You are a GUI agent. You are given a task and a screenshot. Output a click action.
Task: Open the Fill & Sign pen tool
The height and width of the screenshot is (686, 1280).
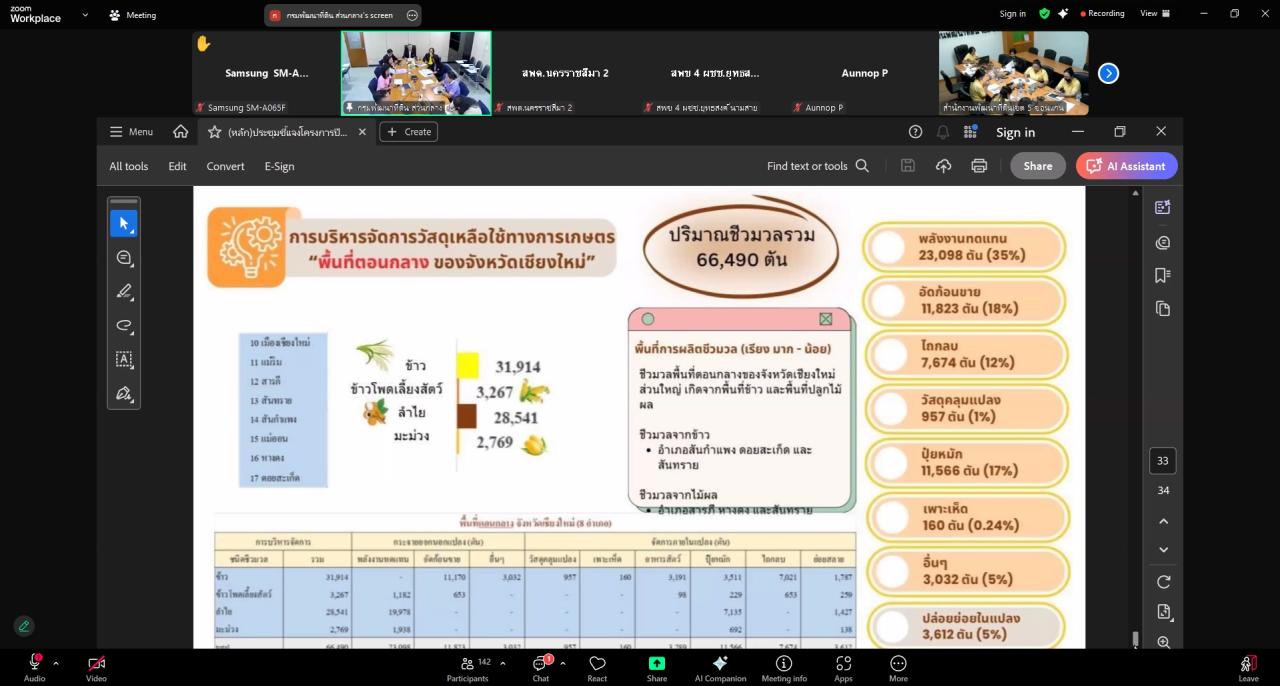124,393
